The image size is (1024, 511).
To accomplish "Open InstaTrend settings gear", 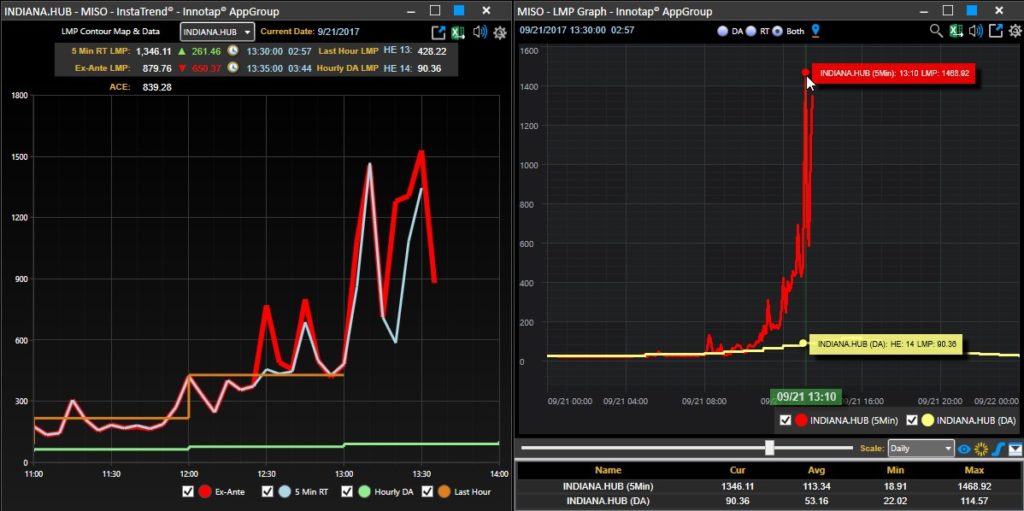I will [500, 33].
